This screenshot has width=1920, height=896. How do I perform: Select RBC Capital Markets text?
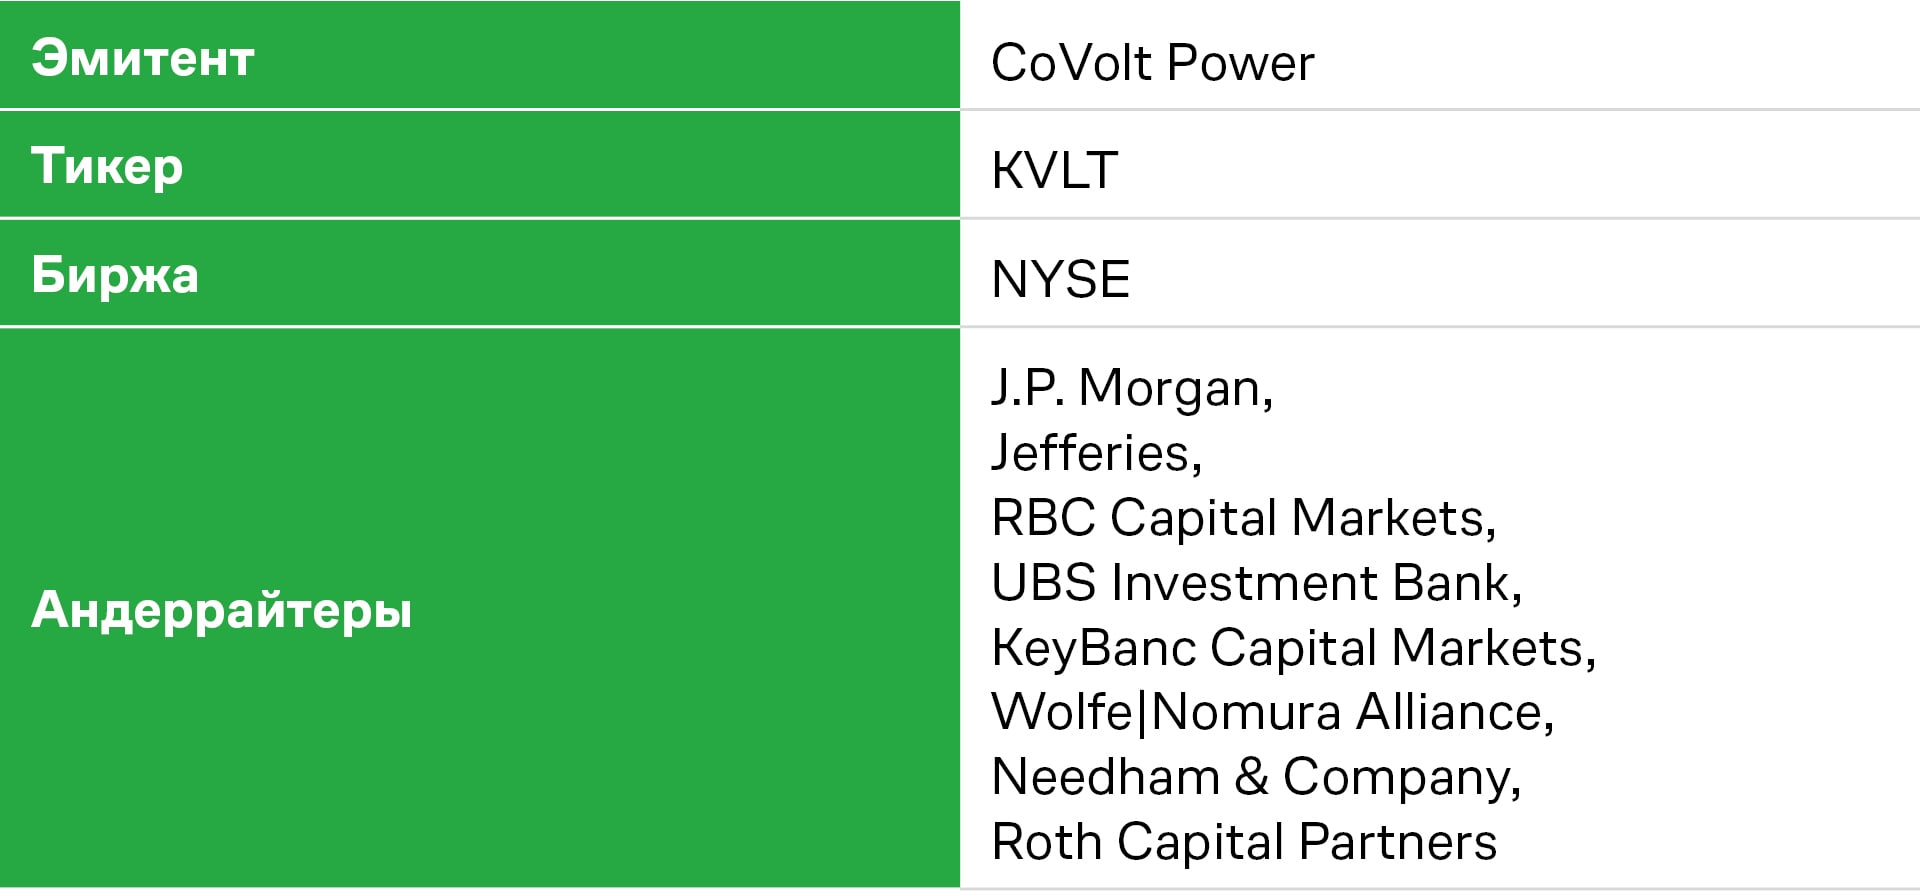[x=1243, y=518]
